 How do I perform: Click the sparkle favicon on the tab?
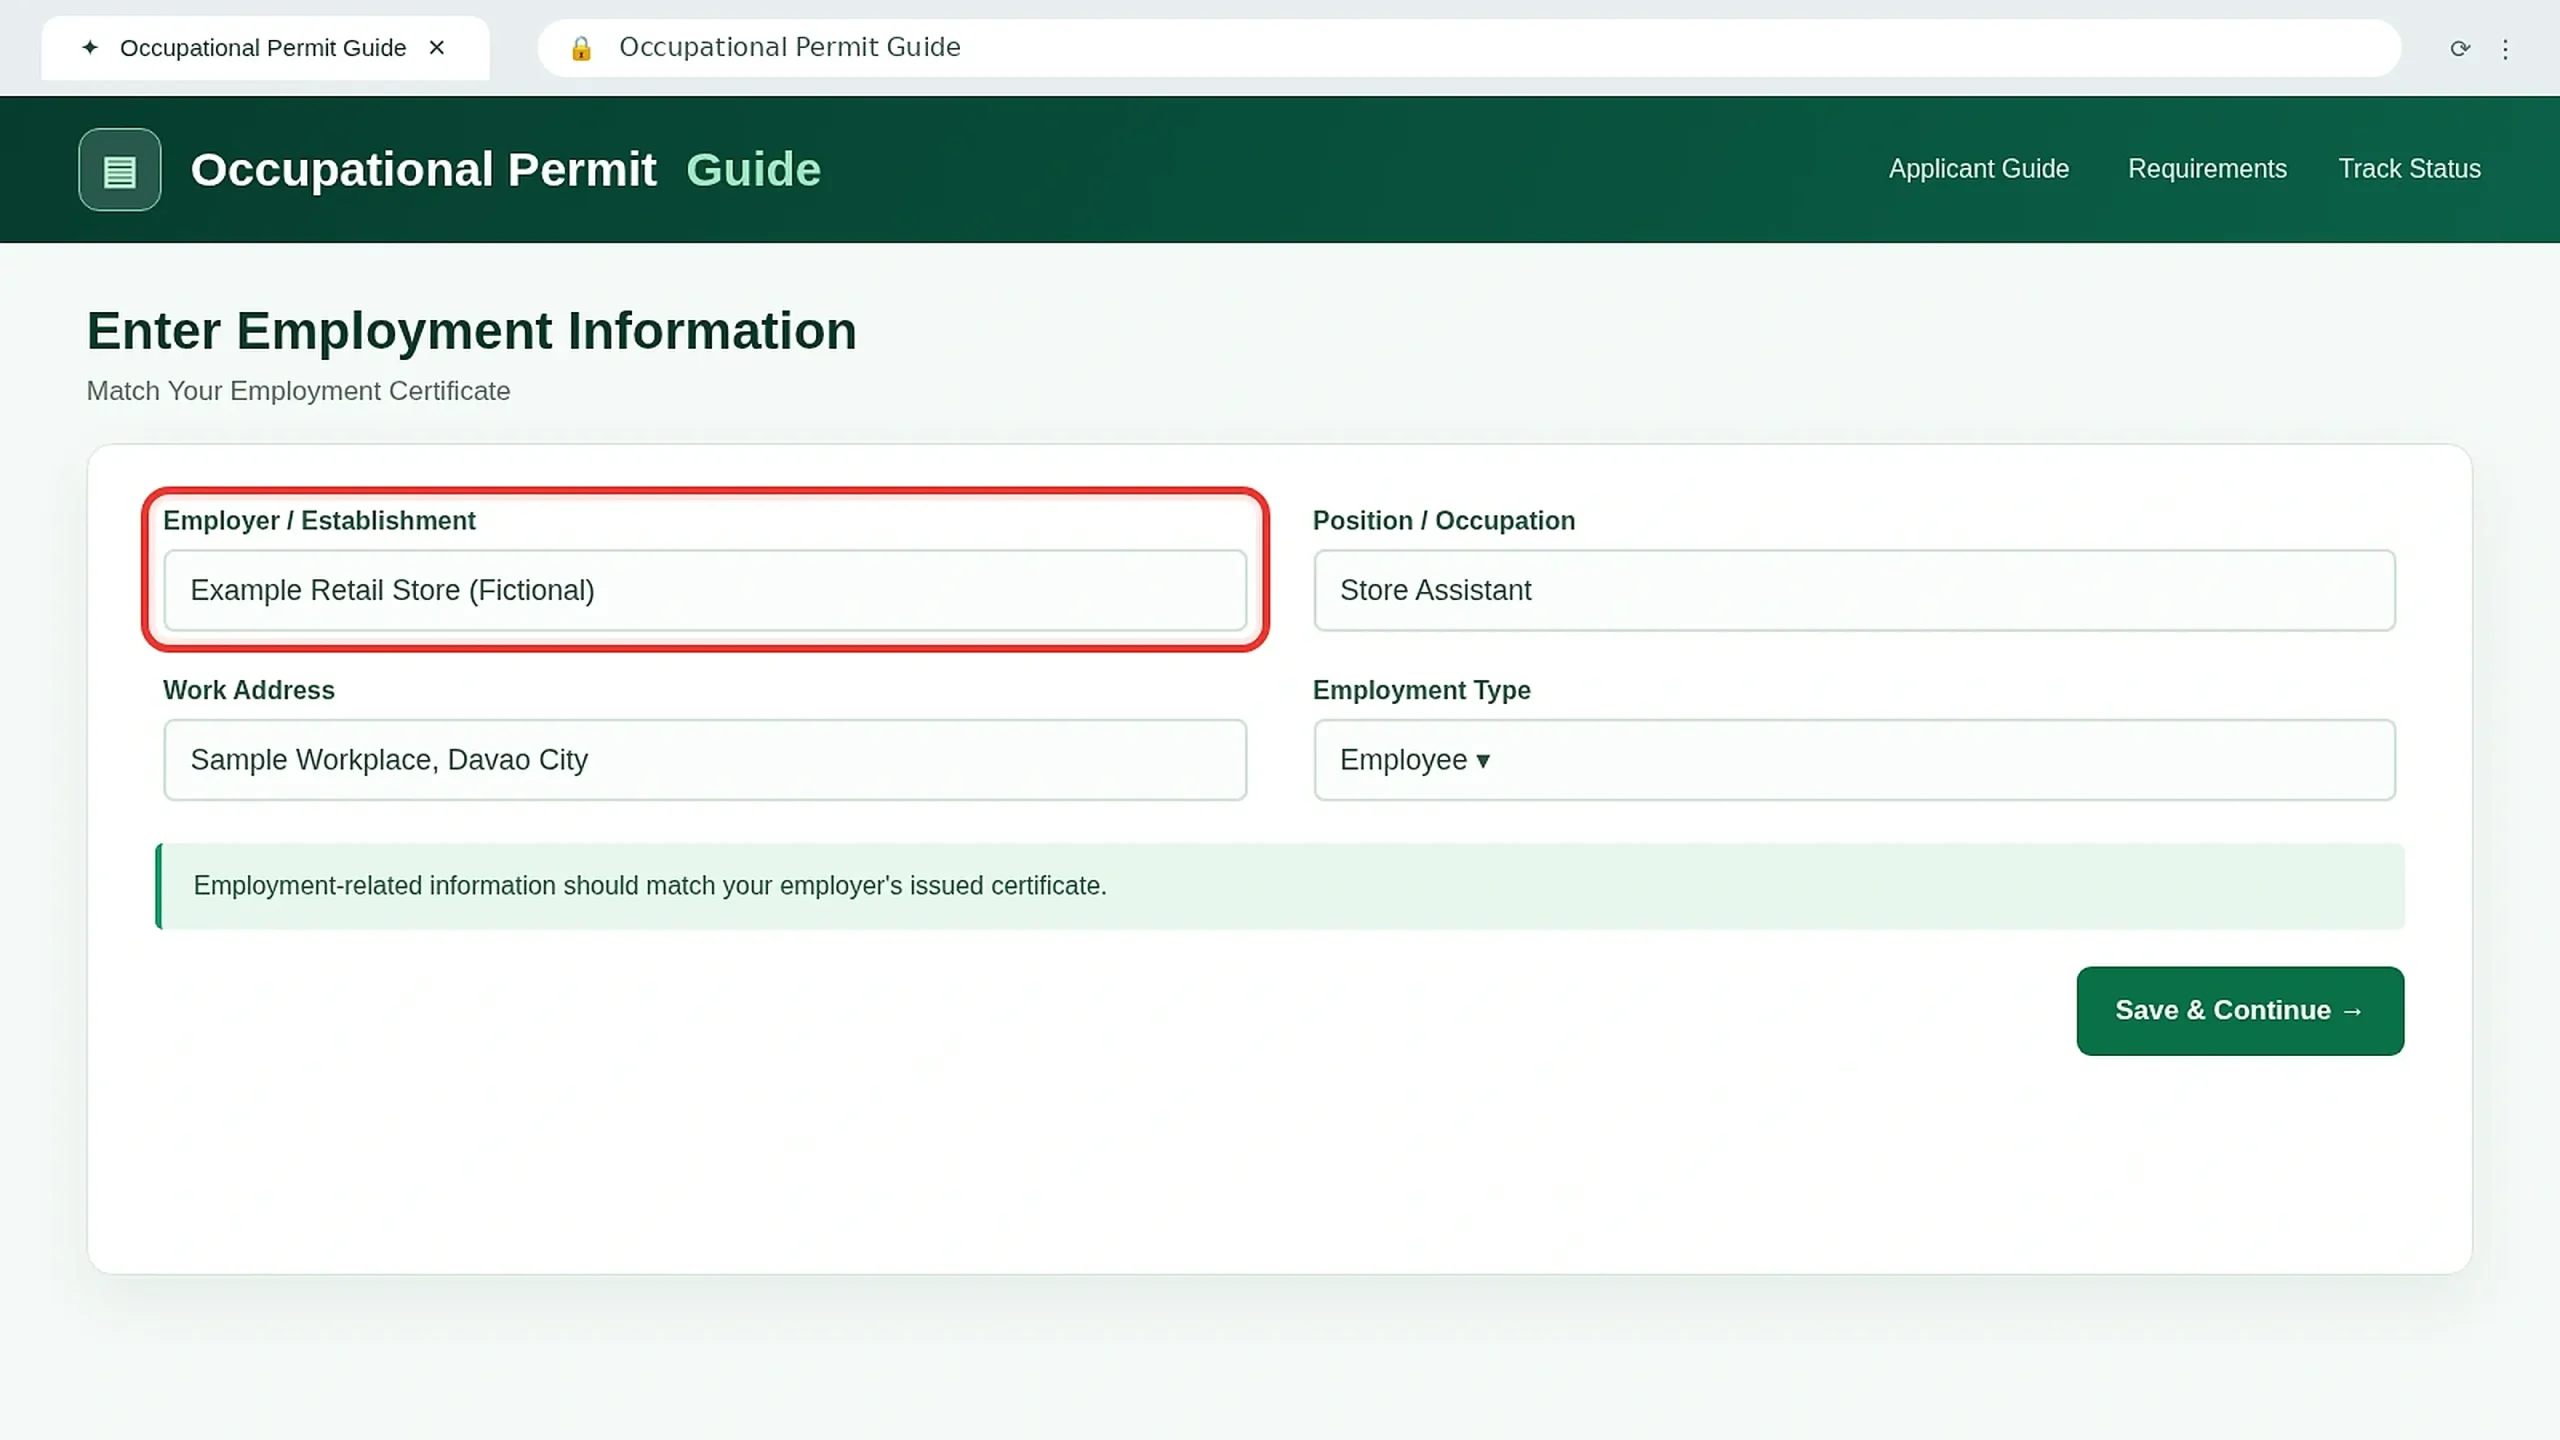(90, 47)
